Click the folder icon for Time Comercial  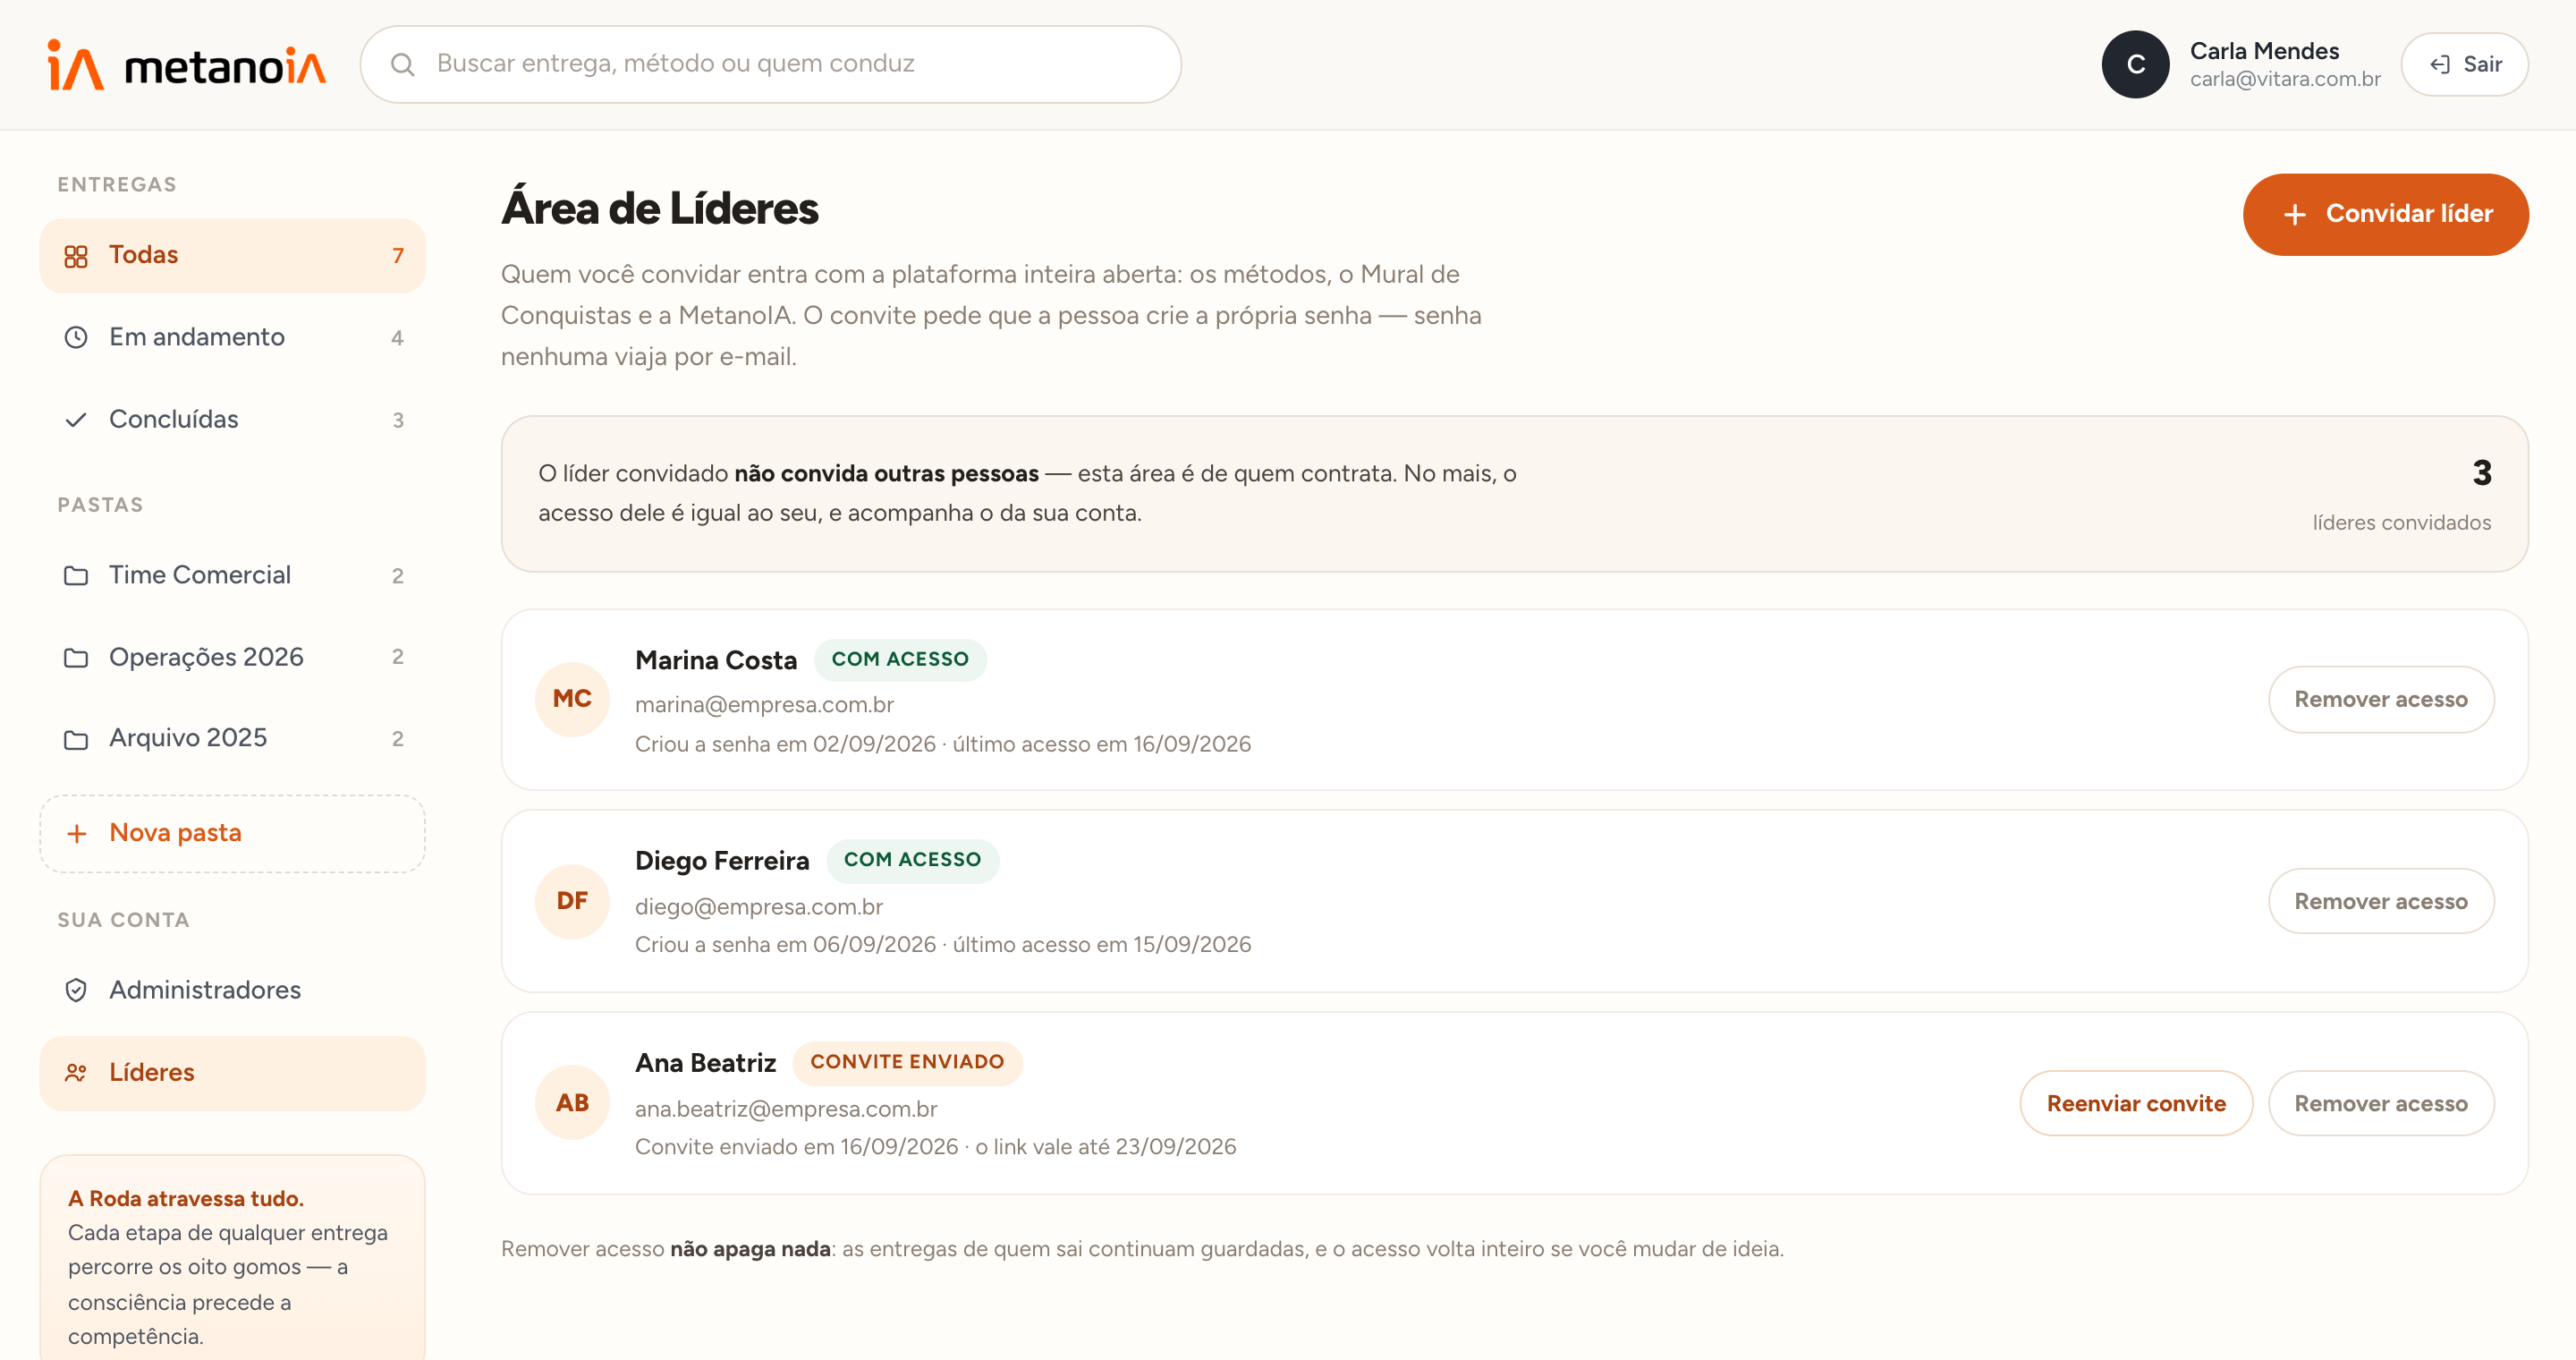tap(76, 576)
